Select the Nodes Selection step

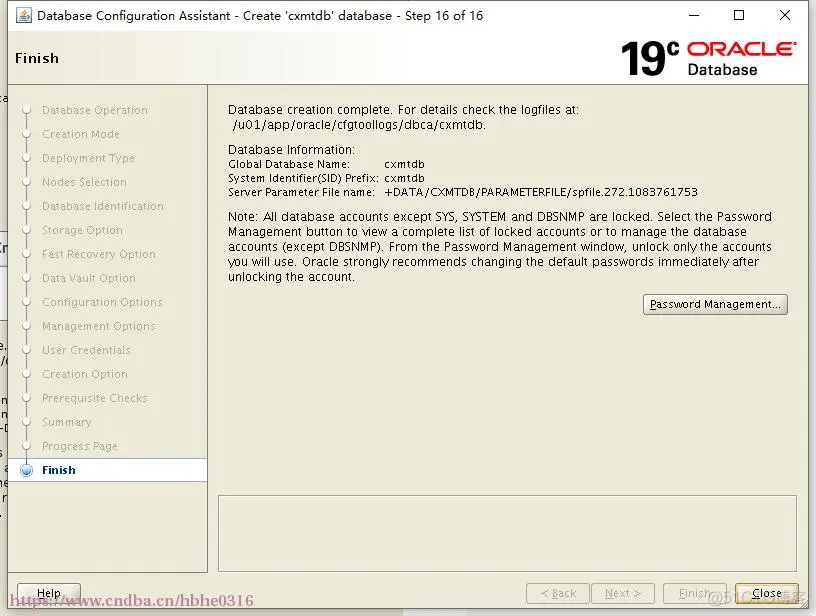coord(84,182)
